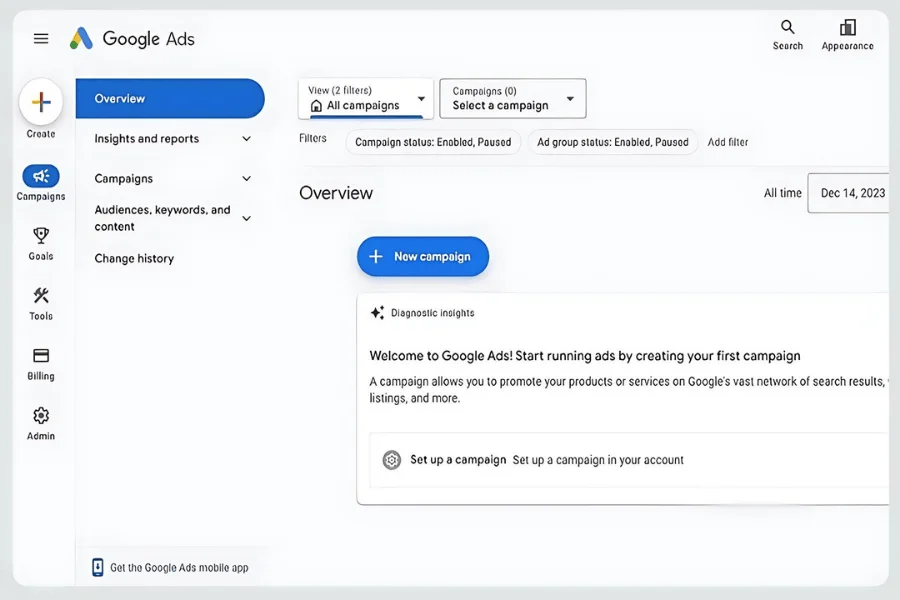This screenshot has width=900, height=600.
Task: Open the Select a campaign dropdown
Action: [513, 99]
